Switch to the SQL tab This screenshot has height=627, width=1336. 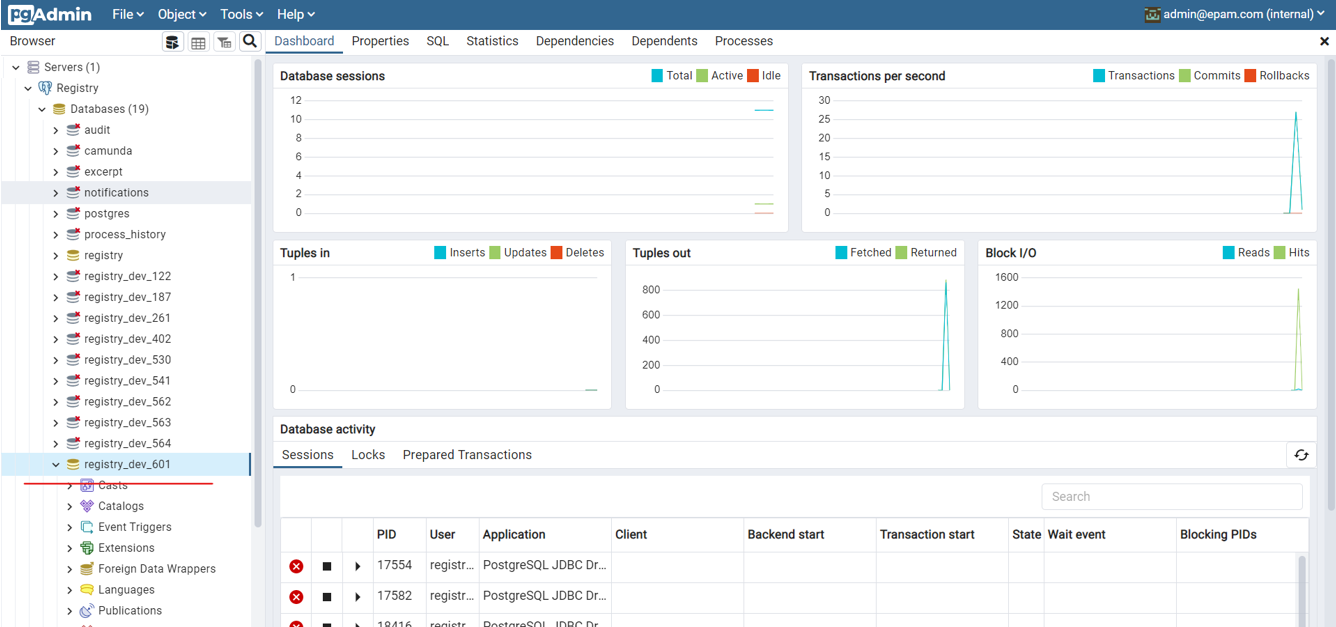pyautogui.click(x=438, y=41)
